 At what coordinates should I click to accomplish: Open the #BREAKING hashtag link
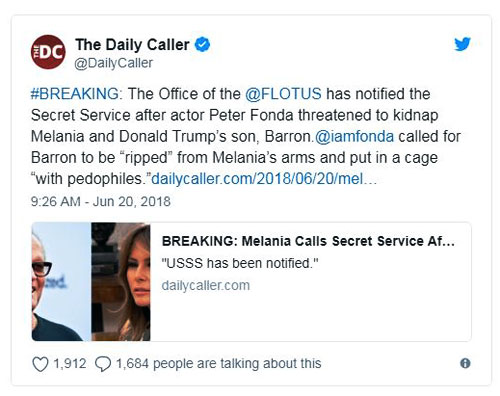click(75, 94)
